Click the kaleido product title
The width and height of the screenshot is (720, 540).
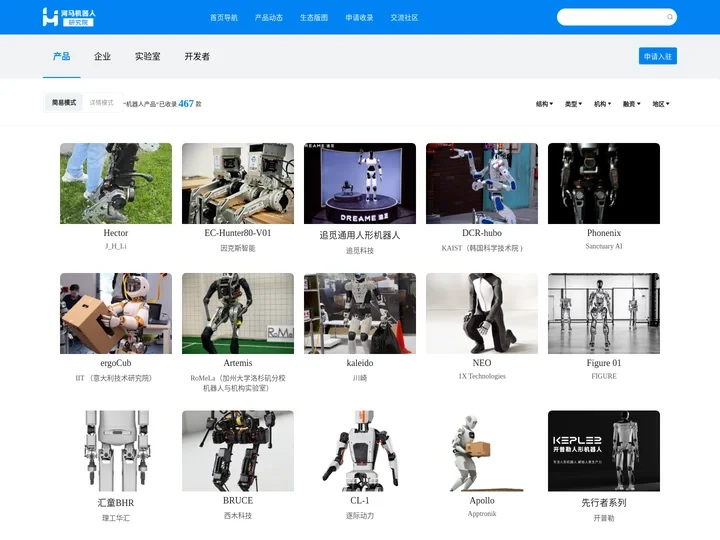pos(360,363)
